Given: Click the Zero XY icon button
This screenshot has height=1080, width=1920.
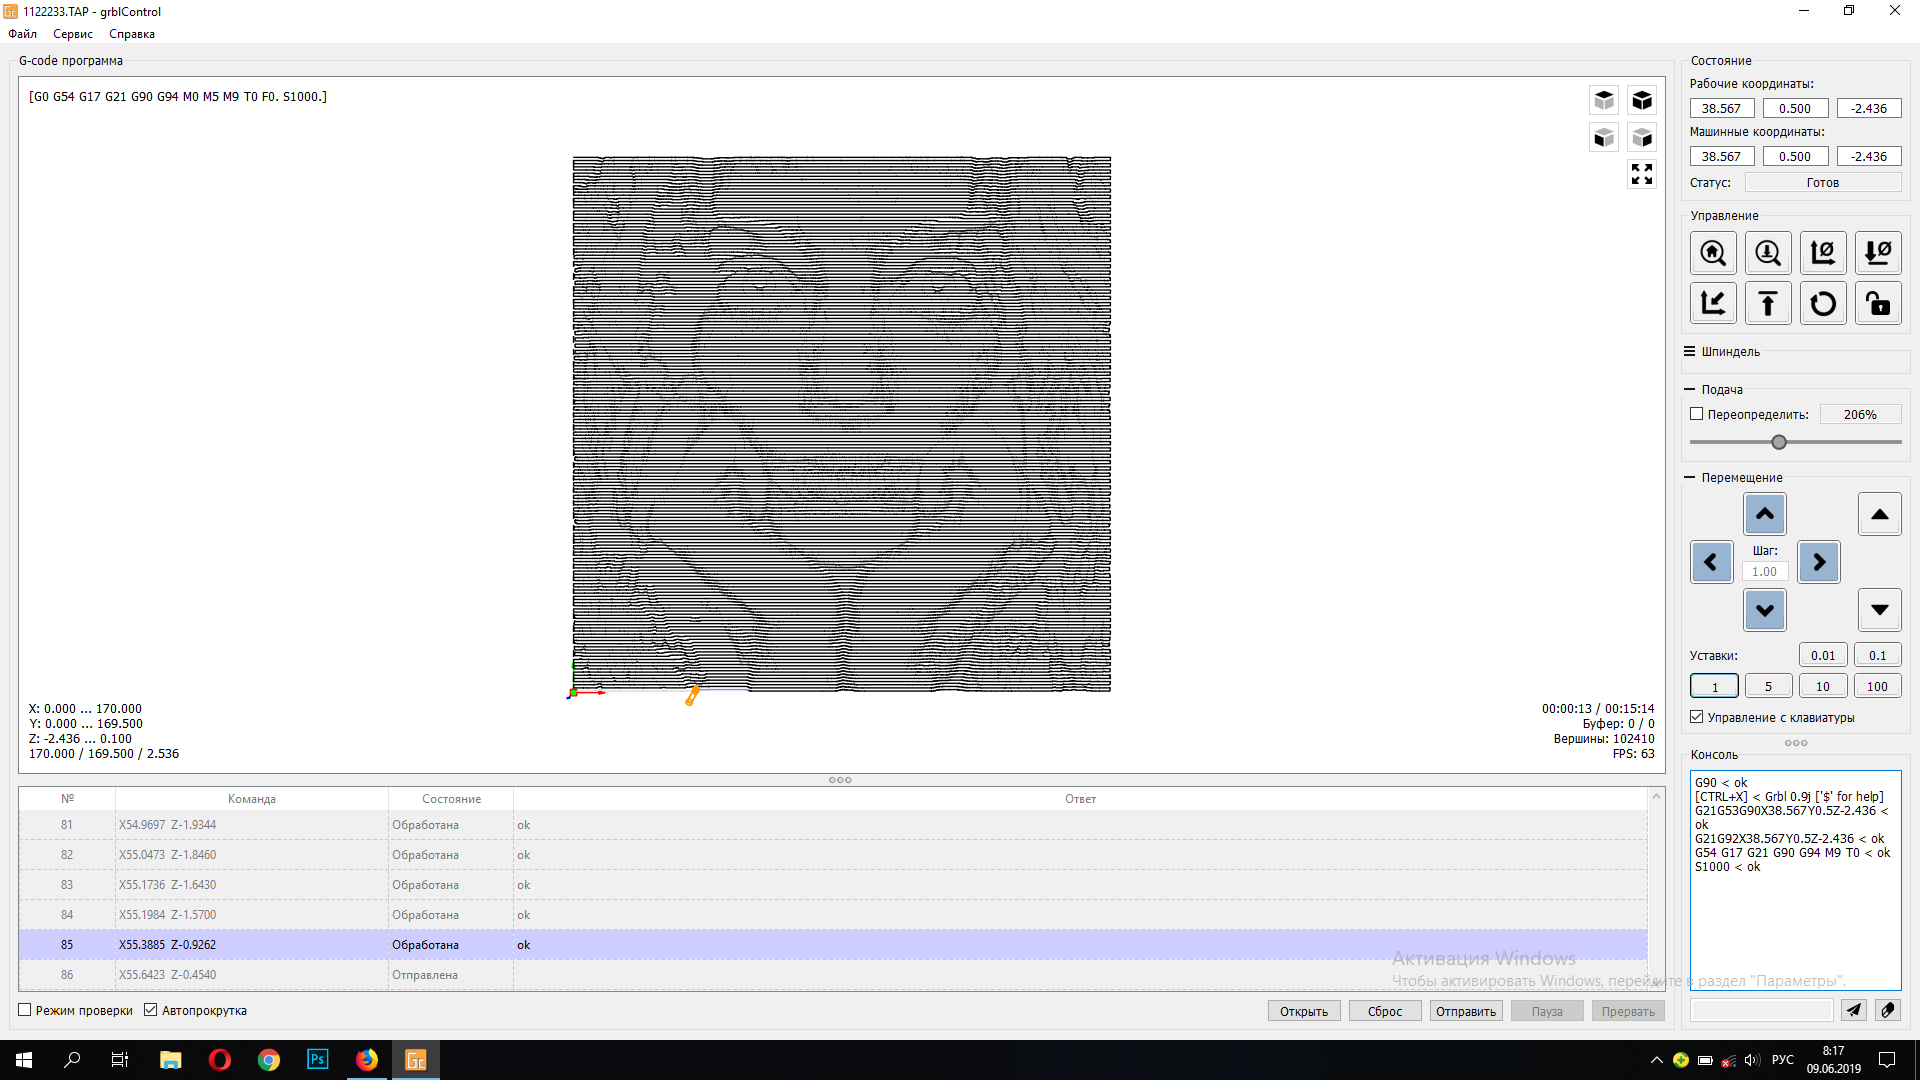Looking at the screenshot, I should point(1822,253).
